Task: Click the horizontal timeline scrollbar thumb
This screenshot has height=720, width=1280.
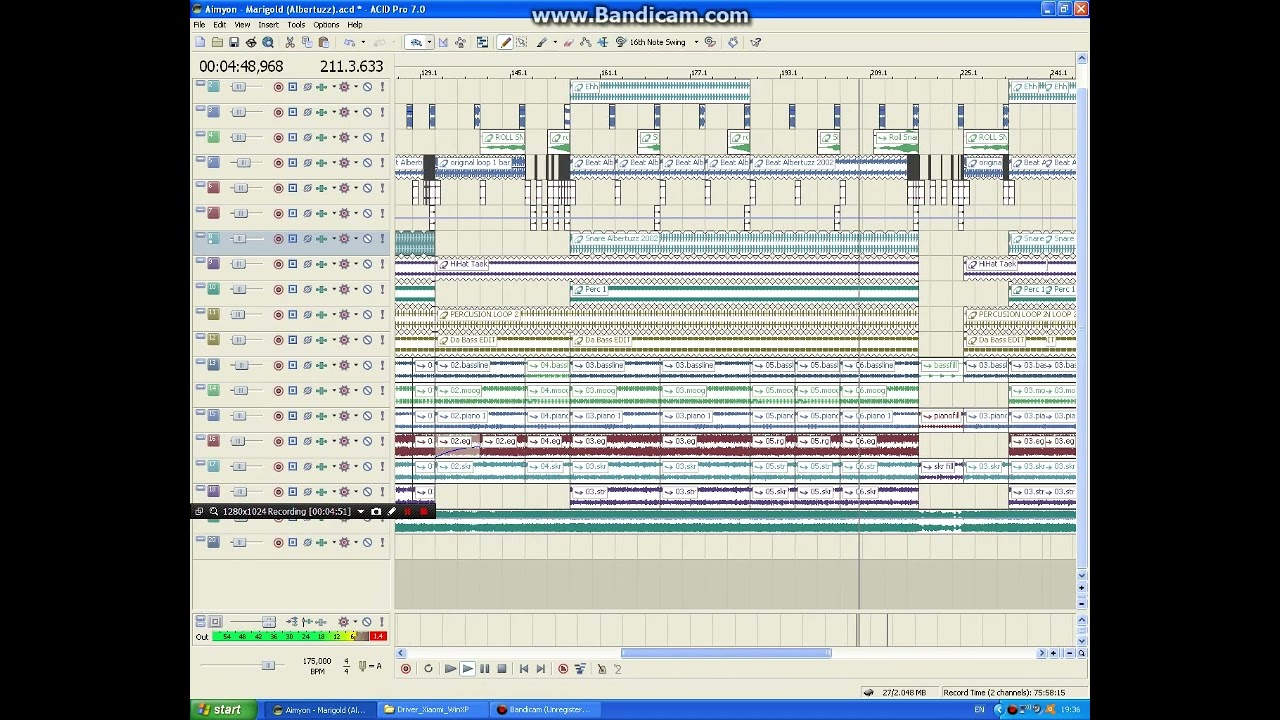Action: [726, 653]
